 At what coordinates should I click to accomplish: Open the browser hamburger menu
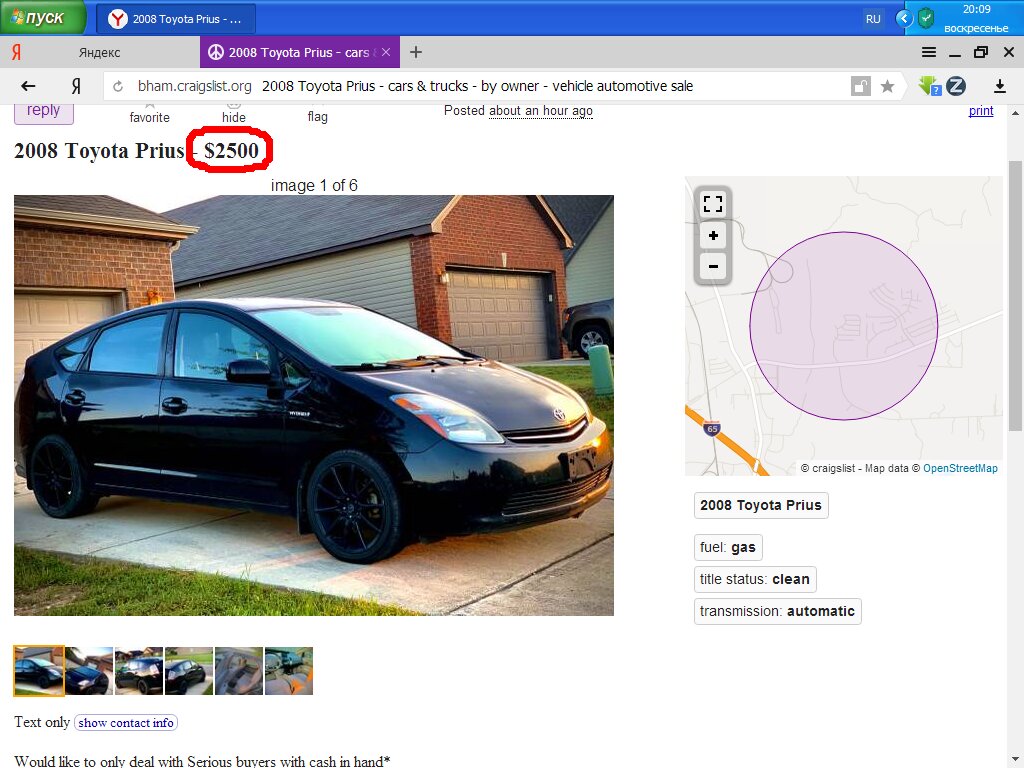929,52
